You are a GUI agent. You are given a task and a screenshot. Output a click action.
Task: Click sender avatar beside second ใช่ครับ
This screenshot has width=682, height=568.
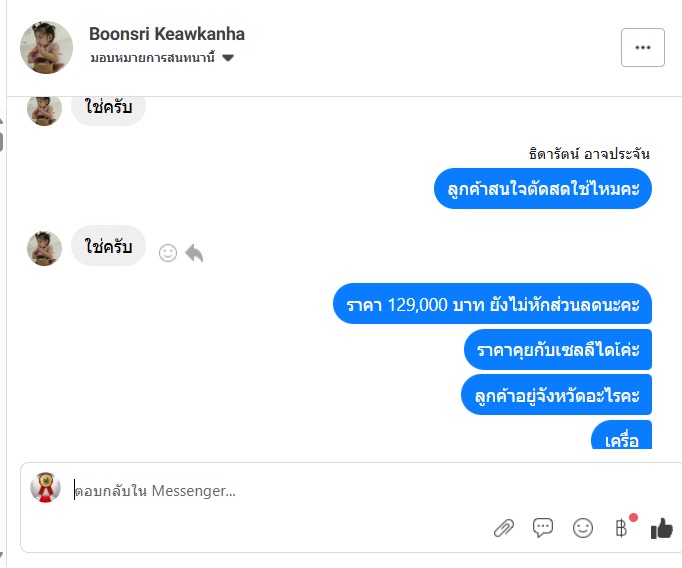coord(44,247)
